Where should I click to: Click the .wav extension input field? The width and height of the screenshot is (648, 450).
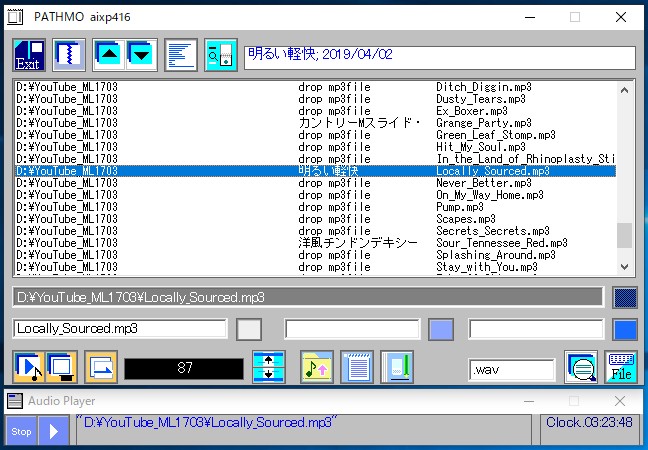tap(512, 369)
